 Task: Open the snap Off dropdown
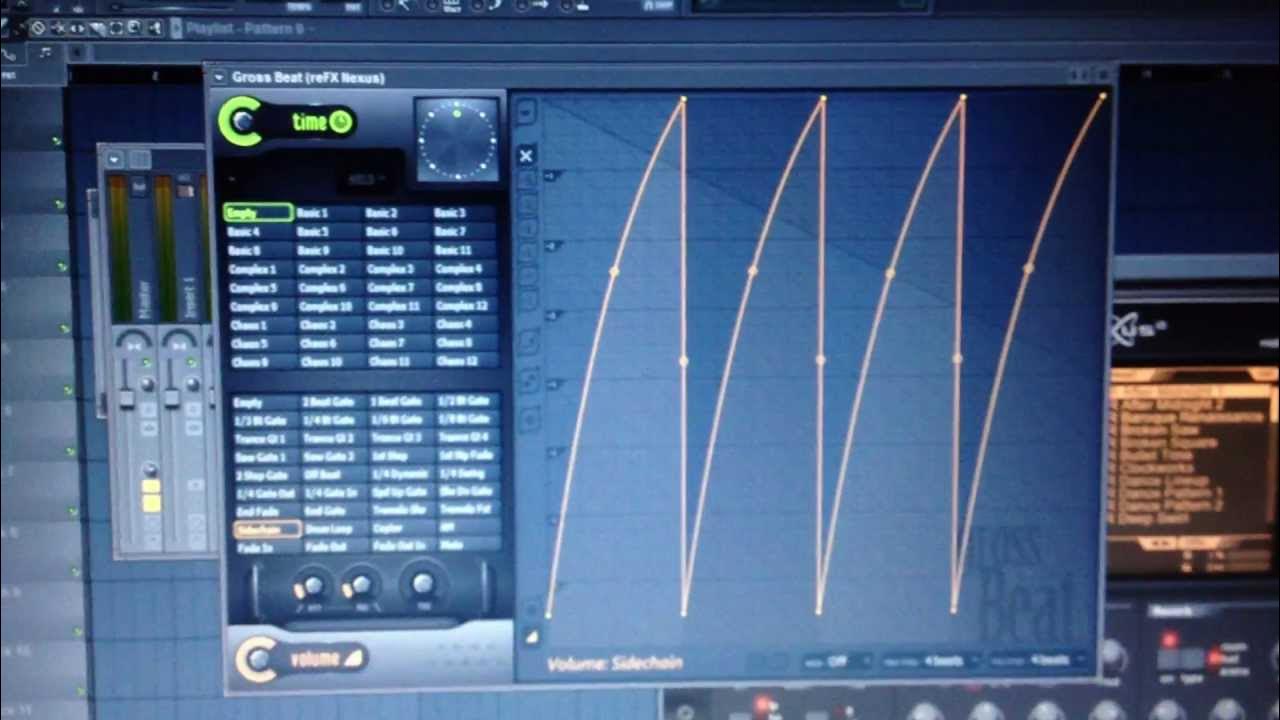pyautogui.click(x=838, y=661)
